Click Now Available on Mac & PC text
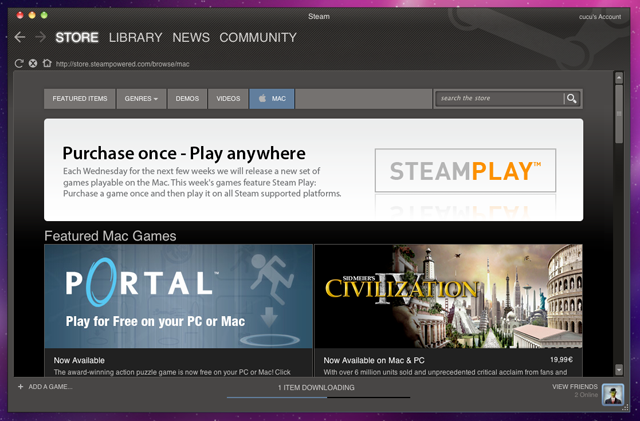The height and width of the screenshot is (421, 640). click(374, 361)
